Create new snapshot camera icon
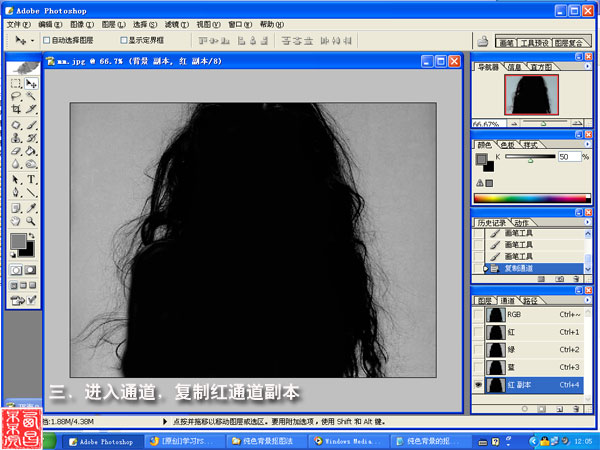 [x=559, y=279]
